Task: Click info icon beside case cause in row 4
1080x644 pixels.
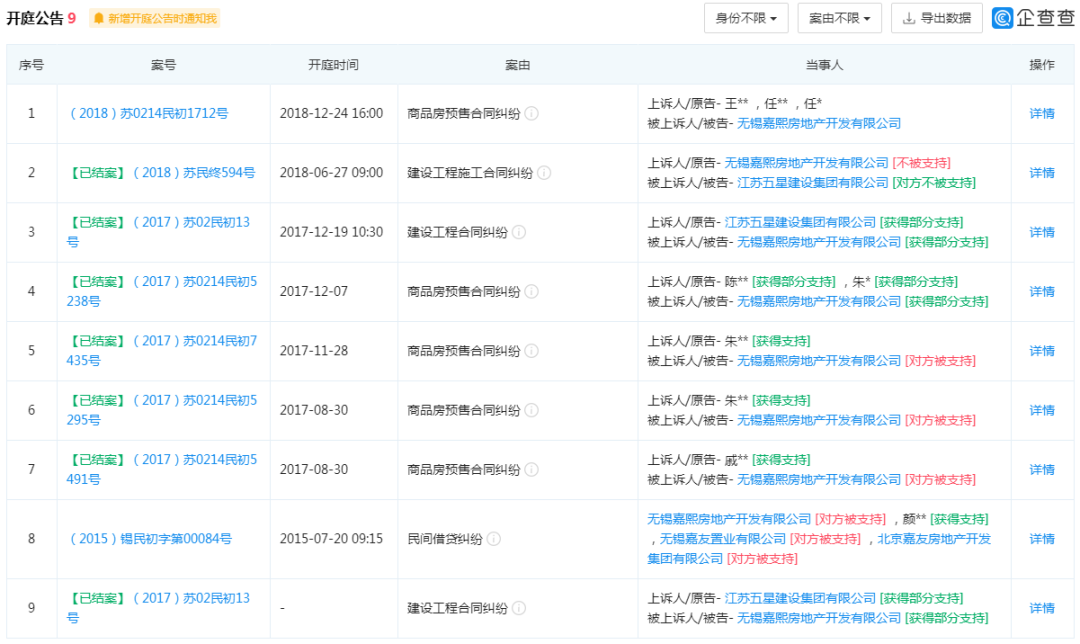Action: (532, 291)
